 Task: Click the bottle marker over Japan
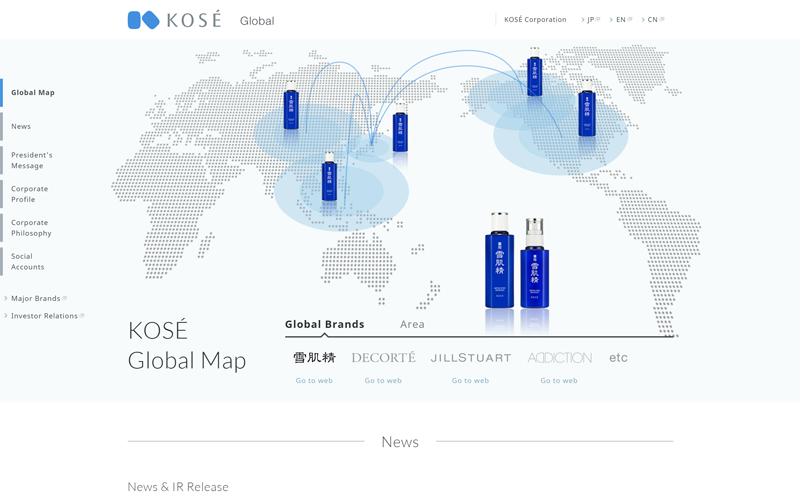coord(400,128)
